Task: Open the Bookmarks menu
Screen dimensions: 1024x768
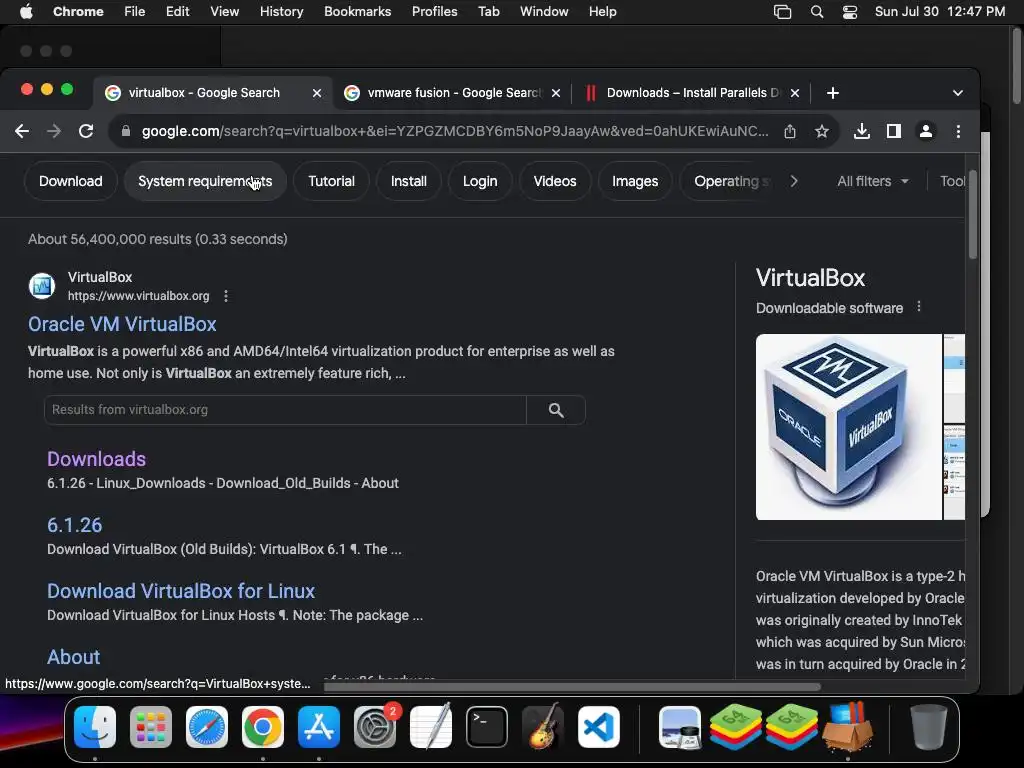Action: pyautogui.click(x=357, y=12)
